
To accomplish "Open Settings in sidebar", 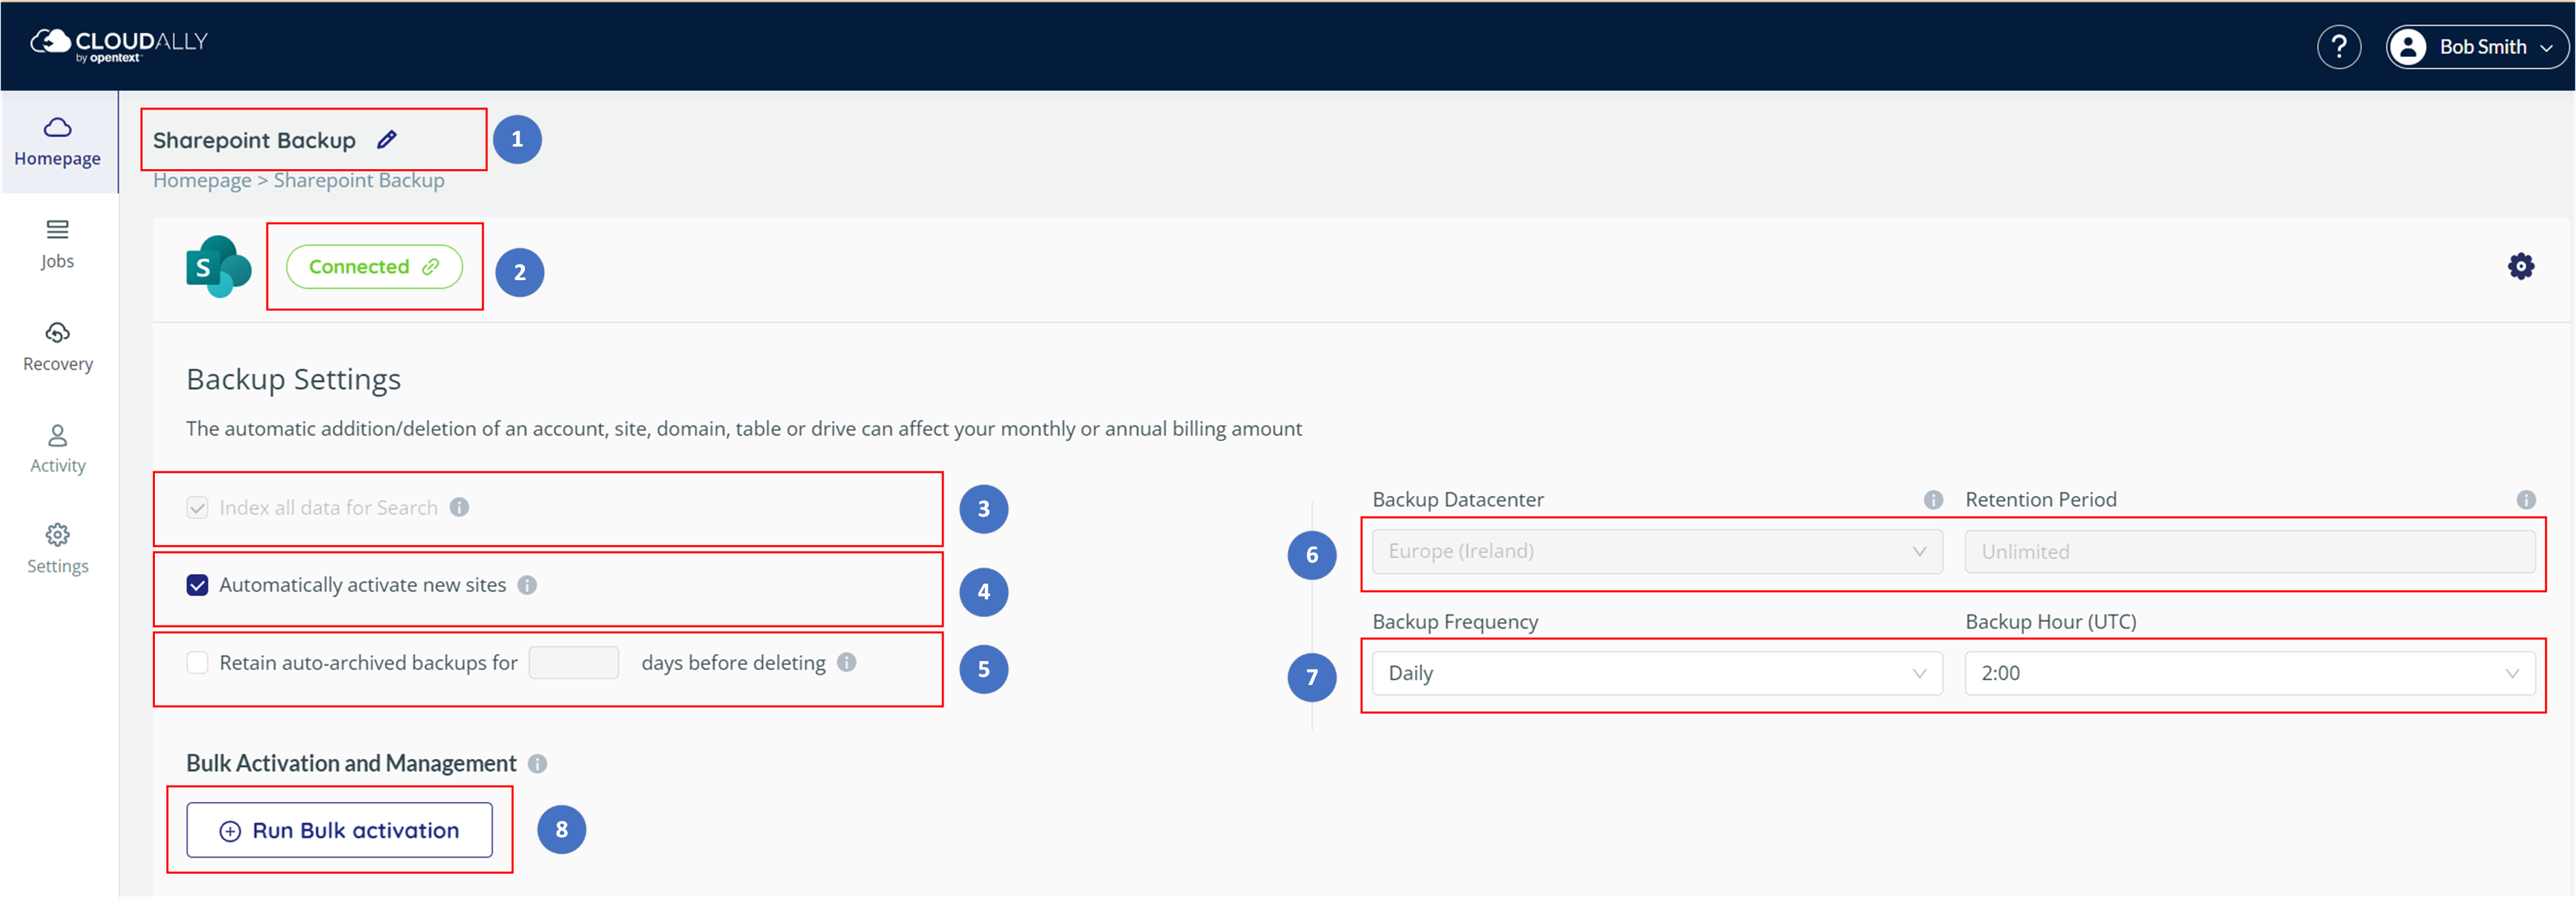I will click(x=58, y=549).
